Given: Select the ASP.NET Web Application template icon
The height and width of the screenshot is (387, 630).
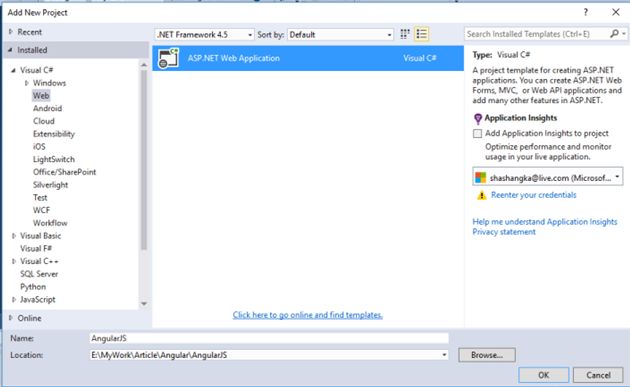Looking at the screenshot, I should coord(168,58).
